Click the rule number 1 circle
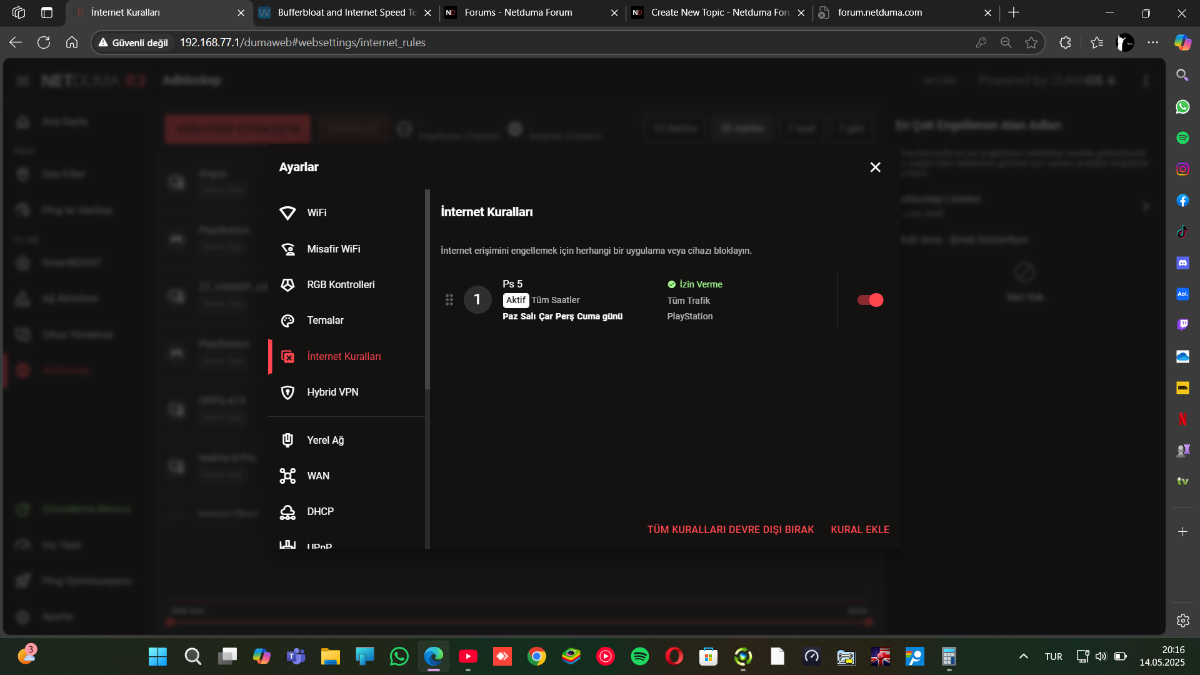 477,299
